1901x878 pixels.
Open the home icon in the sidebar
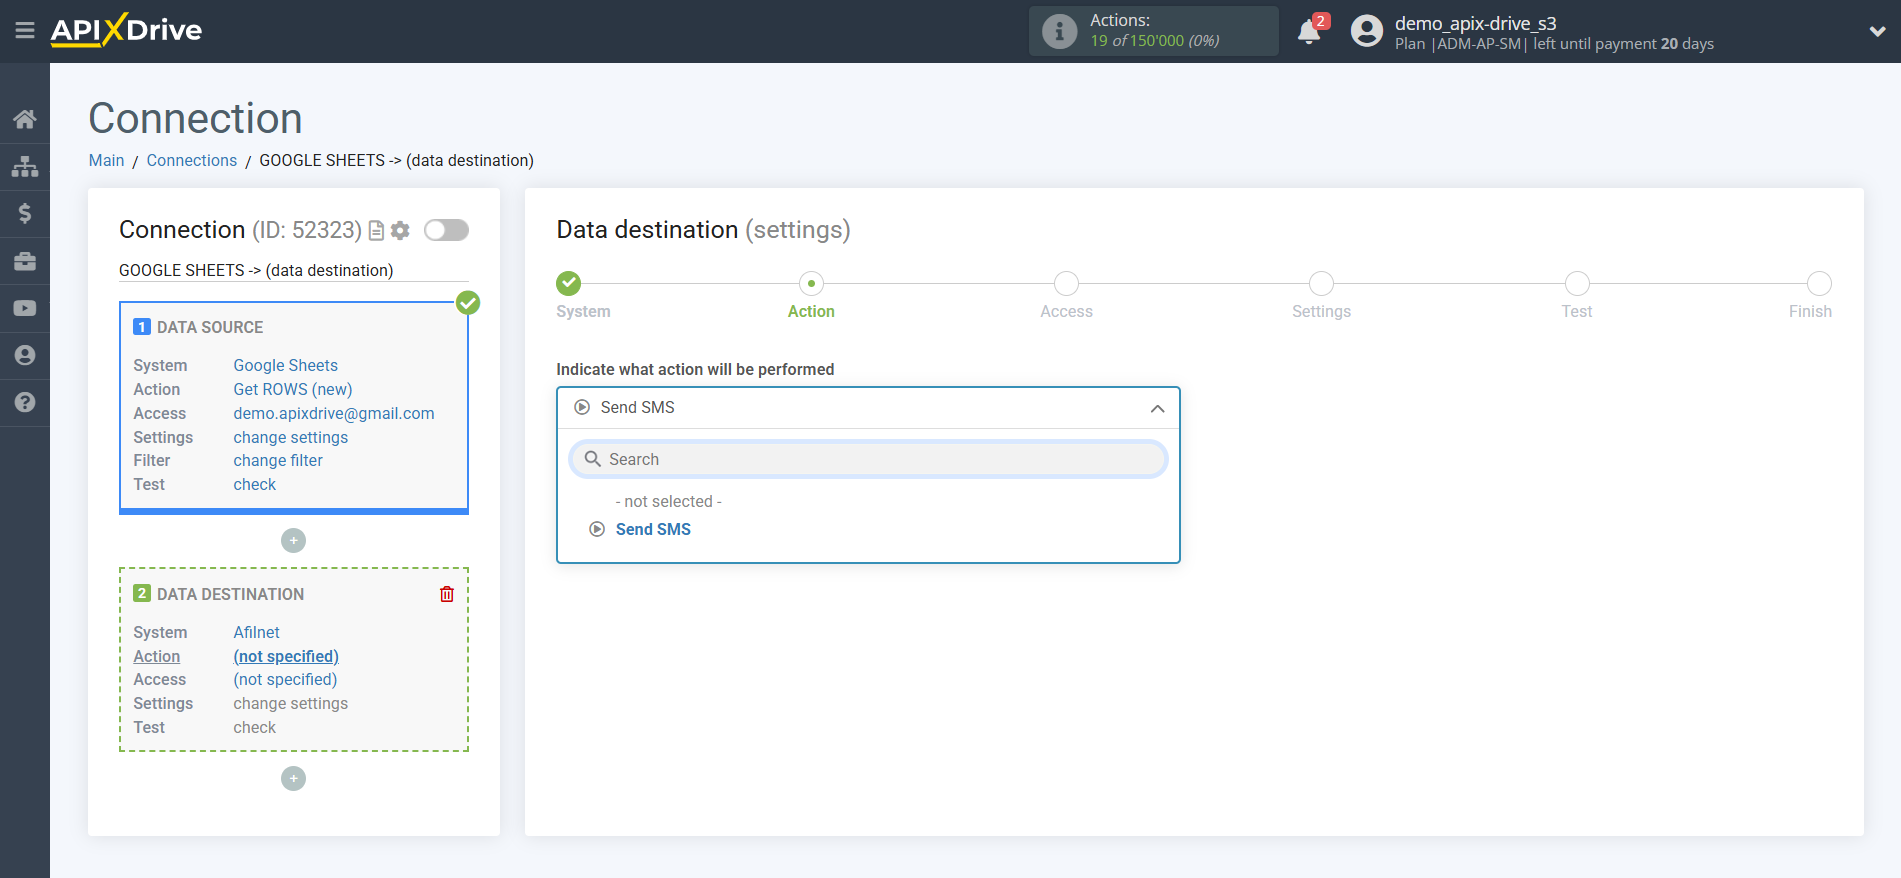(25, 119)
